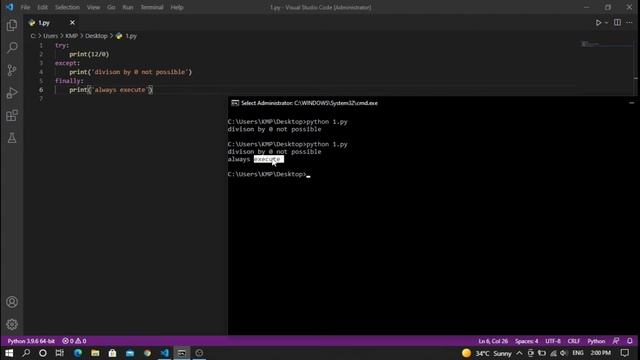Open the Search view in activity bar
The width and height of the screenshot is (640, 360).
pos(12,48)
